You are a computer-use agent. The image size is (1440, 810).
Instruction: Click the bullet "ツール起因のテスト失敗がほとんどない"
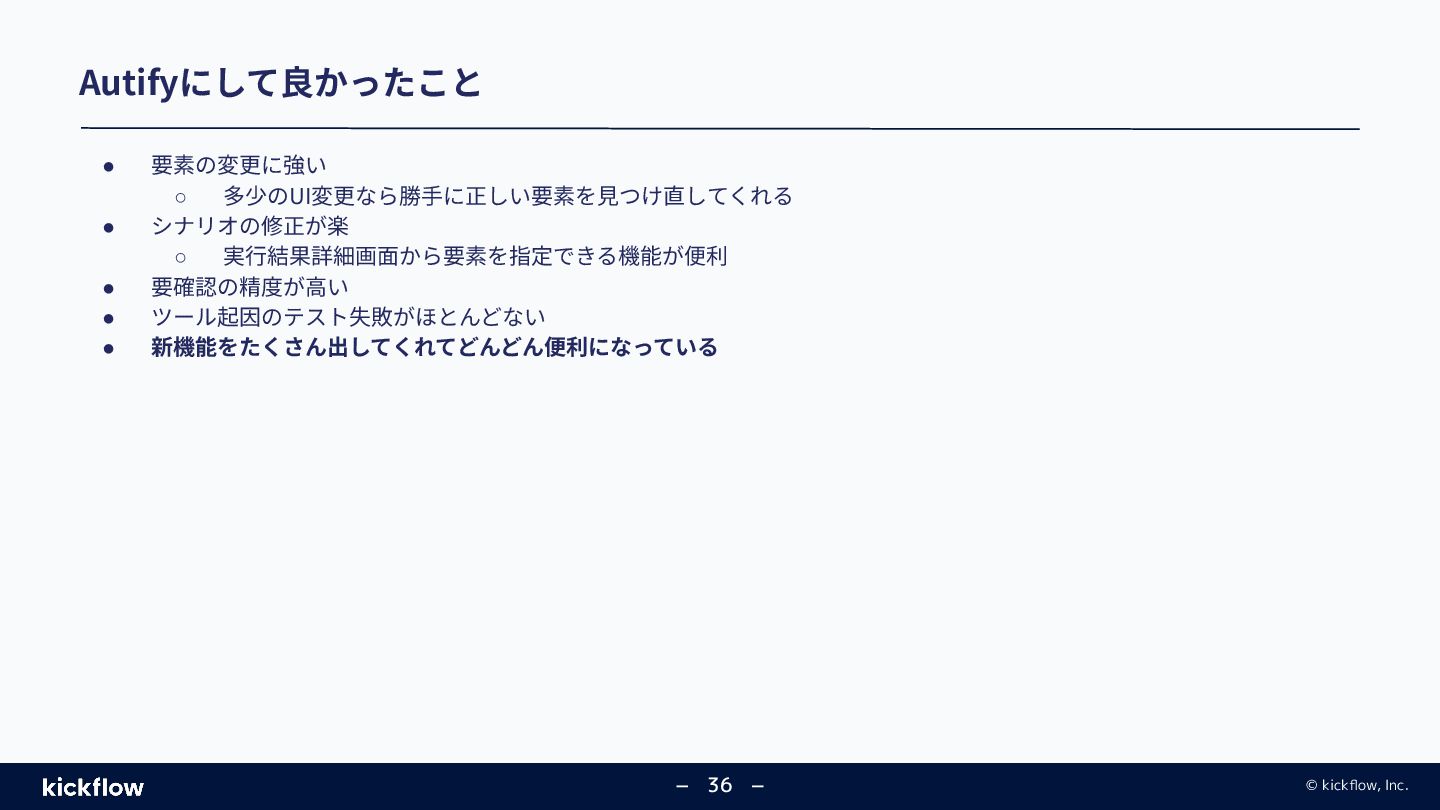[x=348, y=317]
